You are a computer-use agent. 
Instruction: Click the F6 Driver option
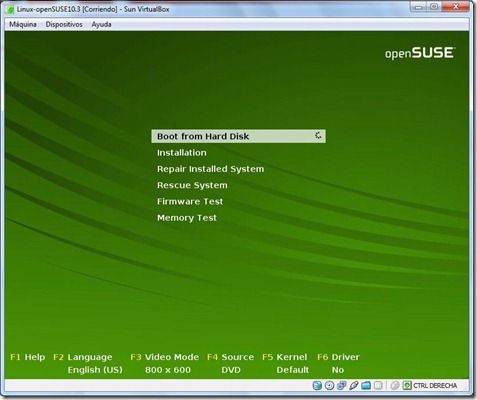[338, 357]
